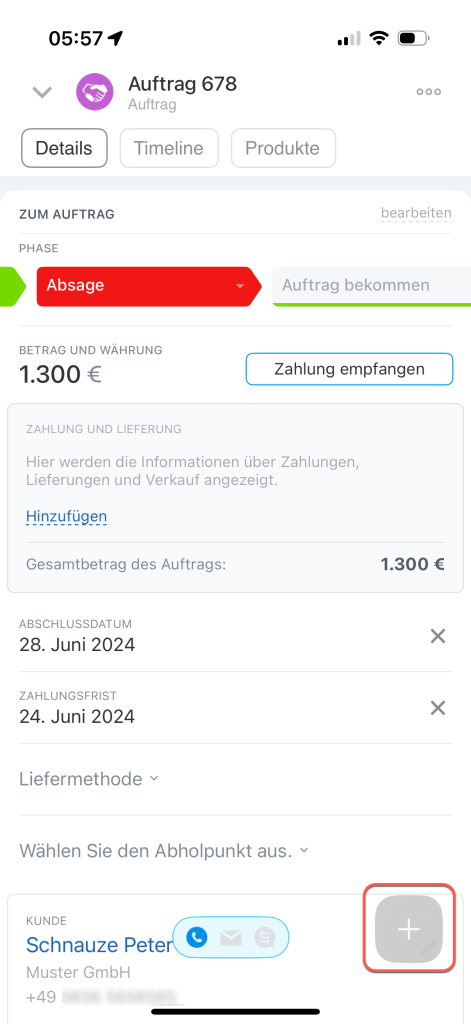471x1024 pixels.
Task: Tap the bearbeiten edit link
Action: pyautogui.click(x=416, y=213)
